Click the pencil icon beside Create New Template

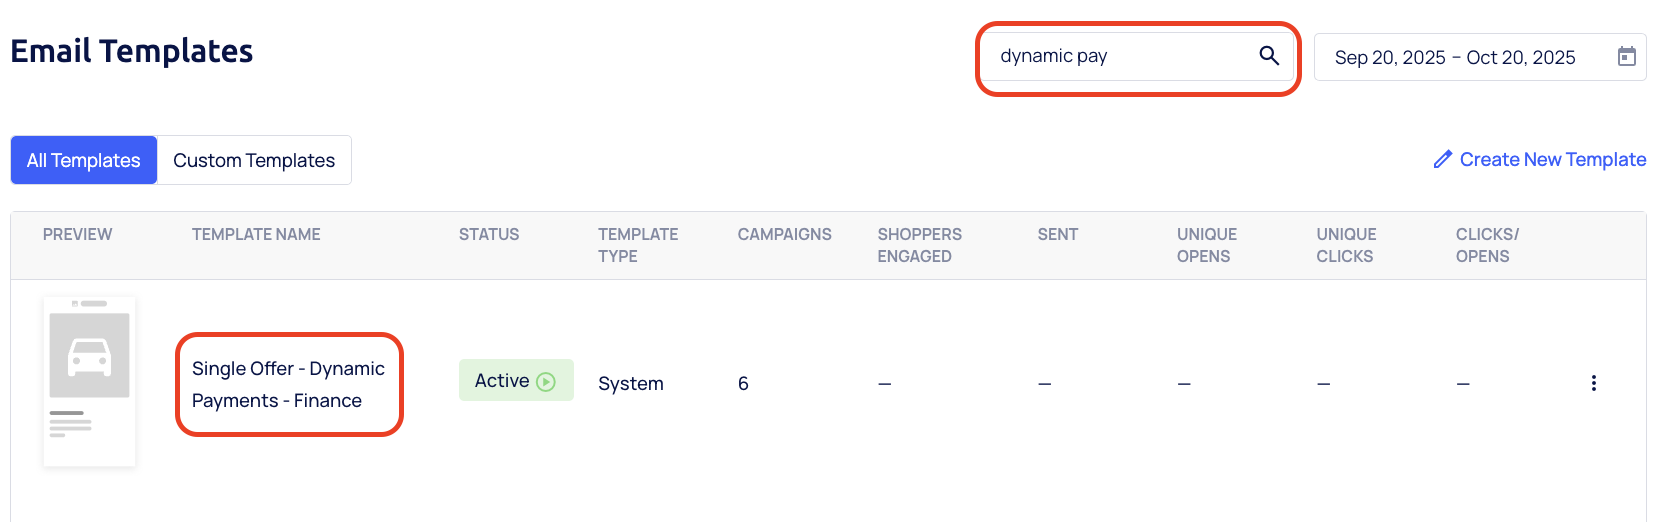[1442, 159]
